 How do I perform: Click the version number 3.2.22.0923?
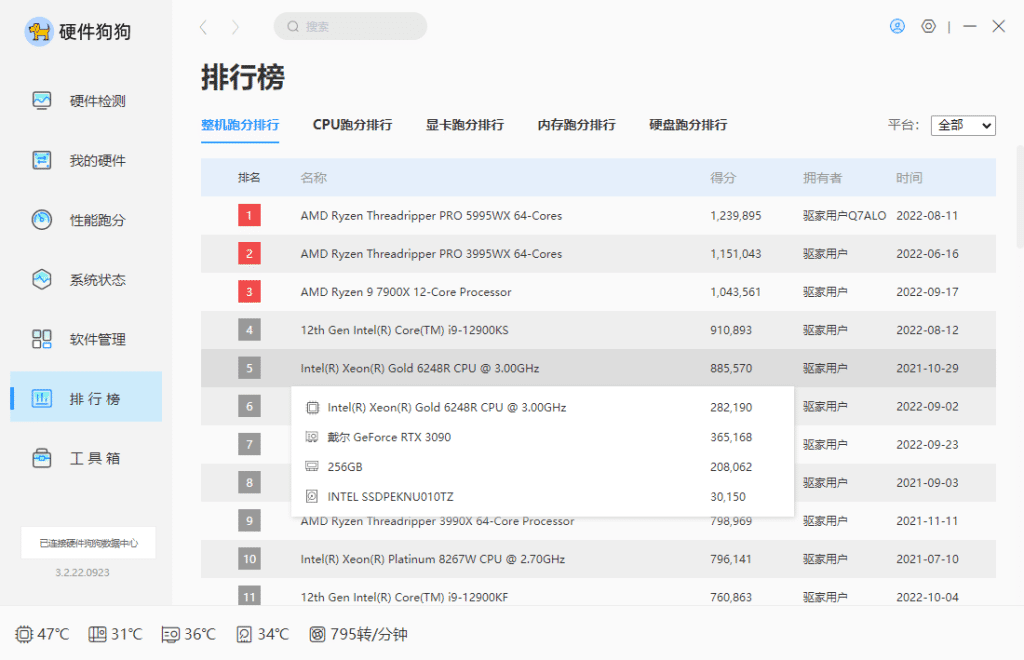[82, 573]
